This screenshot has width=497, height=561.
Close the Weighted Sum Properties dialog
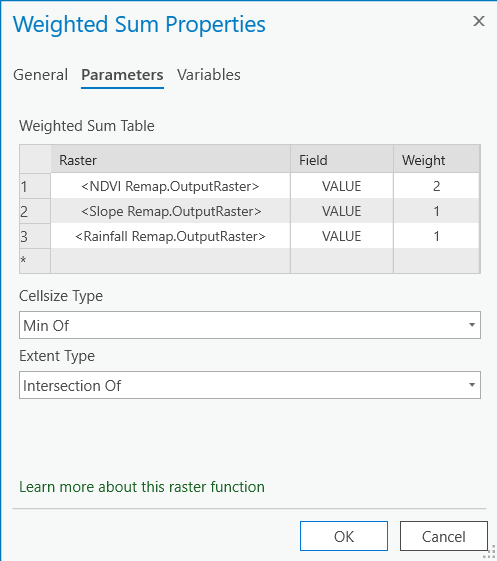pos(479,21)
